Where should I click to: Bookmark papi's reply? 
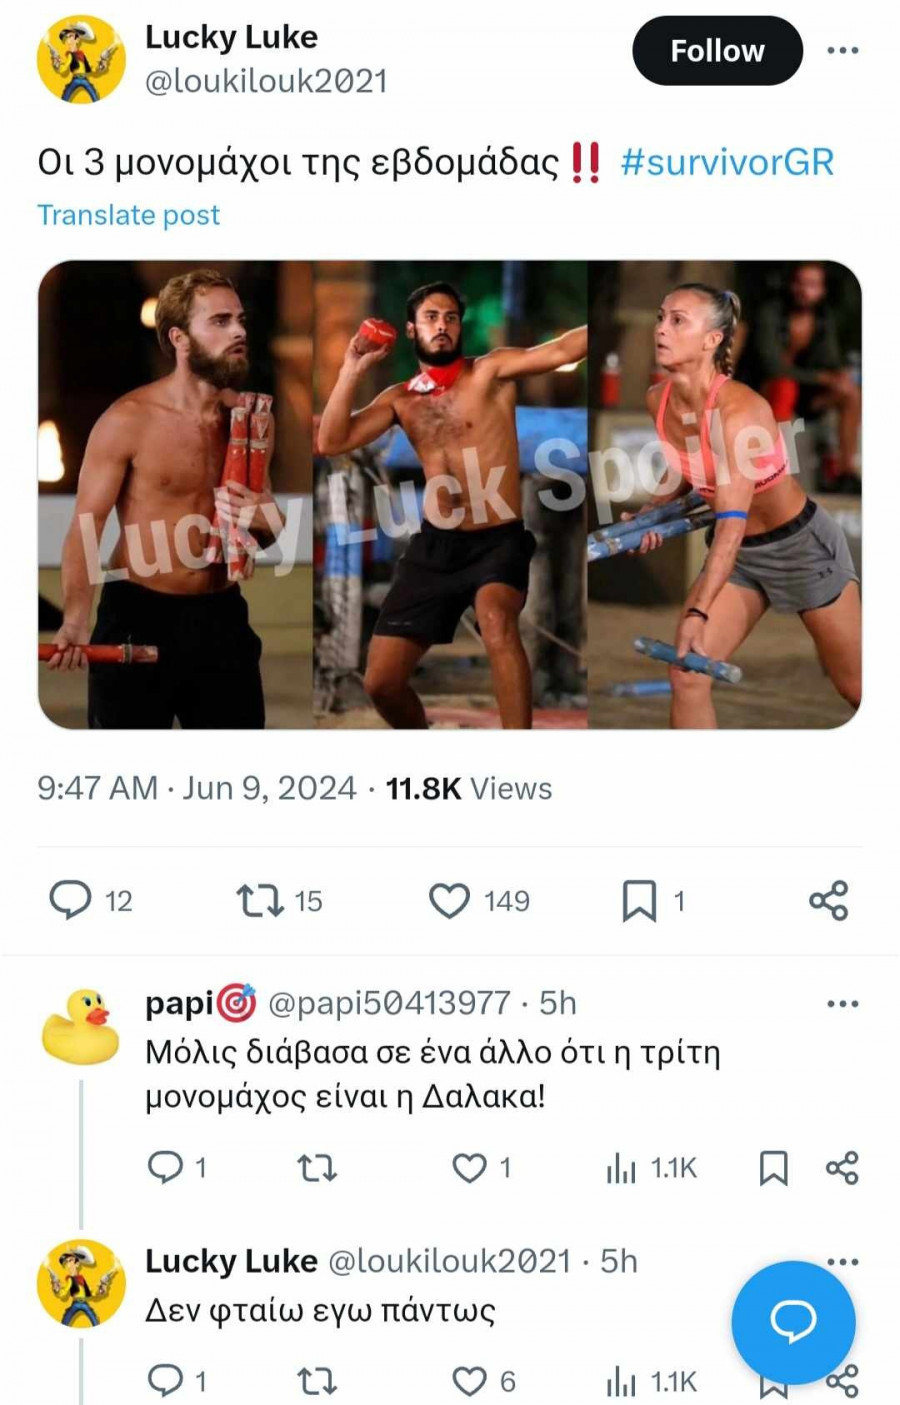773,1167
